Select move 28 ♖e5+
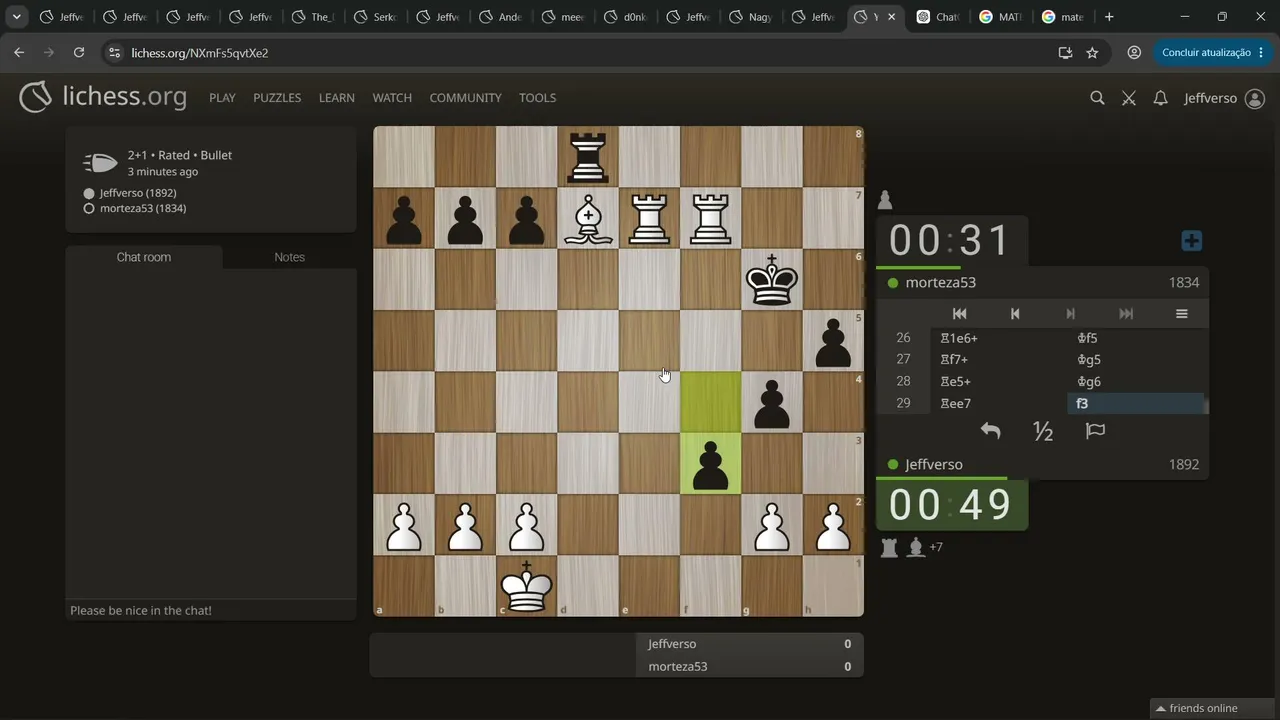 pyautogui.click(x=999, y=382)
